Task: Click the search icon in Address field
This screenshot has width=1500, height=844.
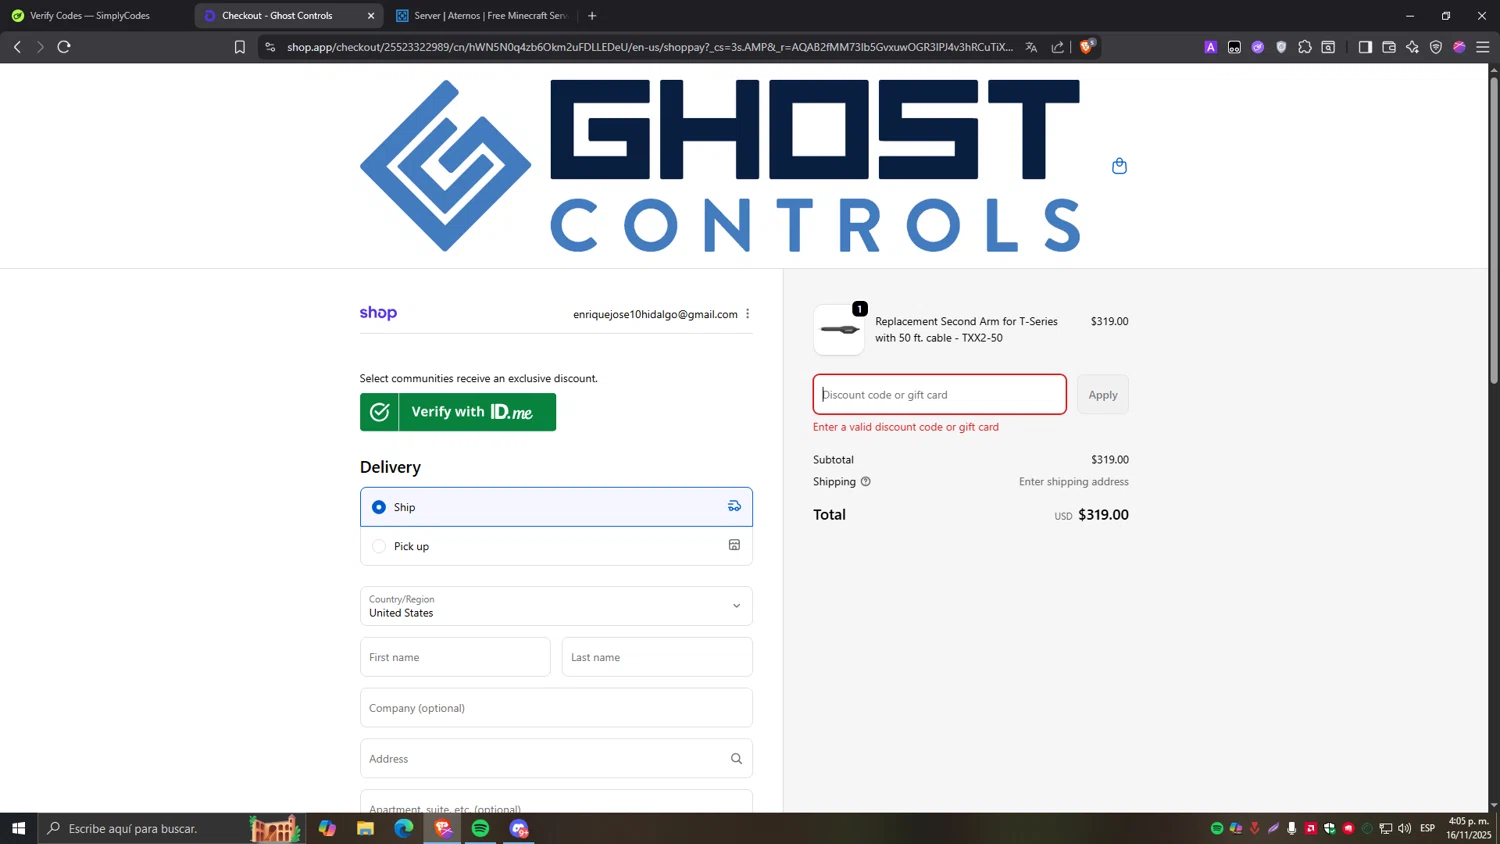Action: pyautogui.click(x=736, y=759)
